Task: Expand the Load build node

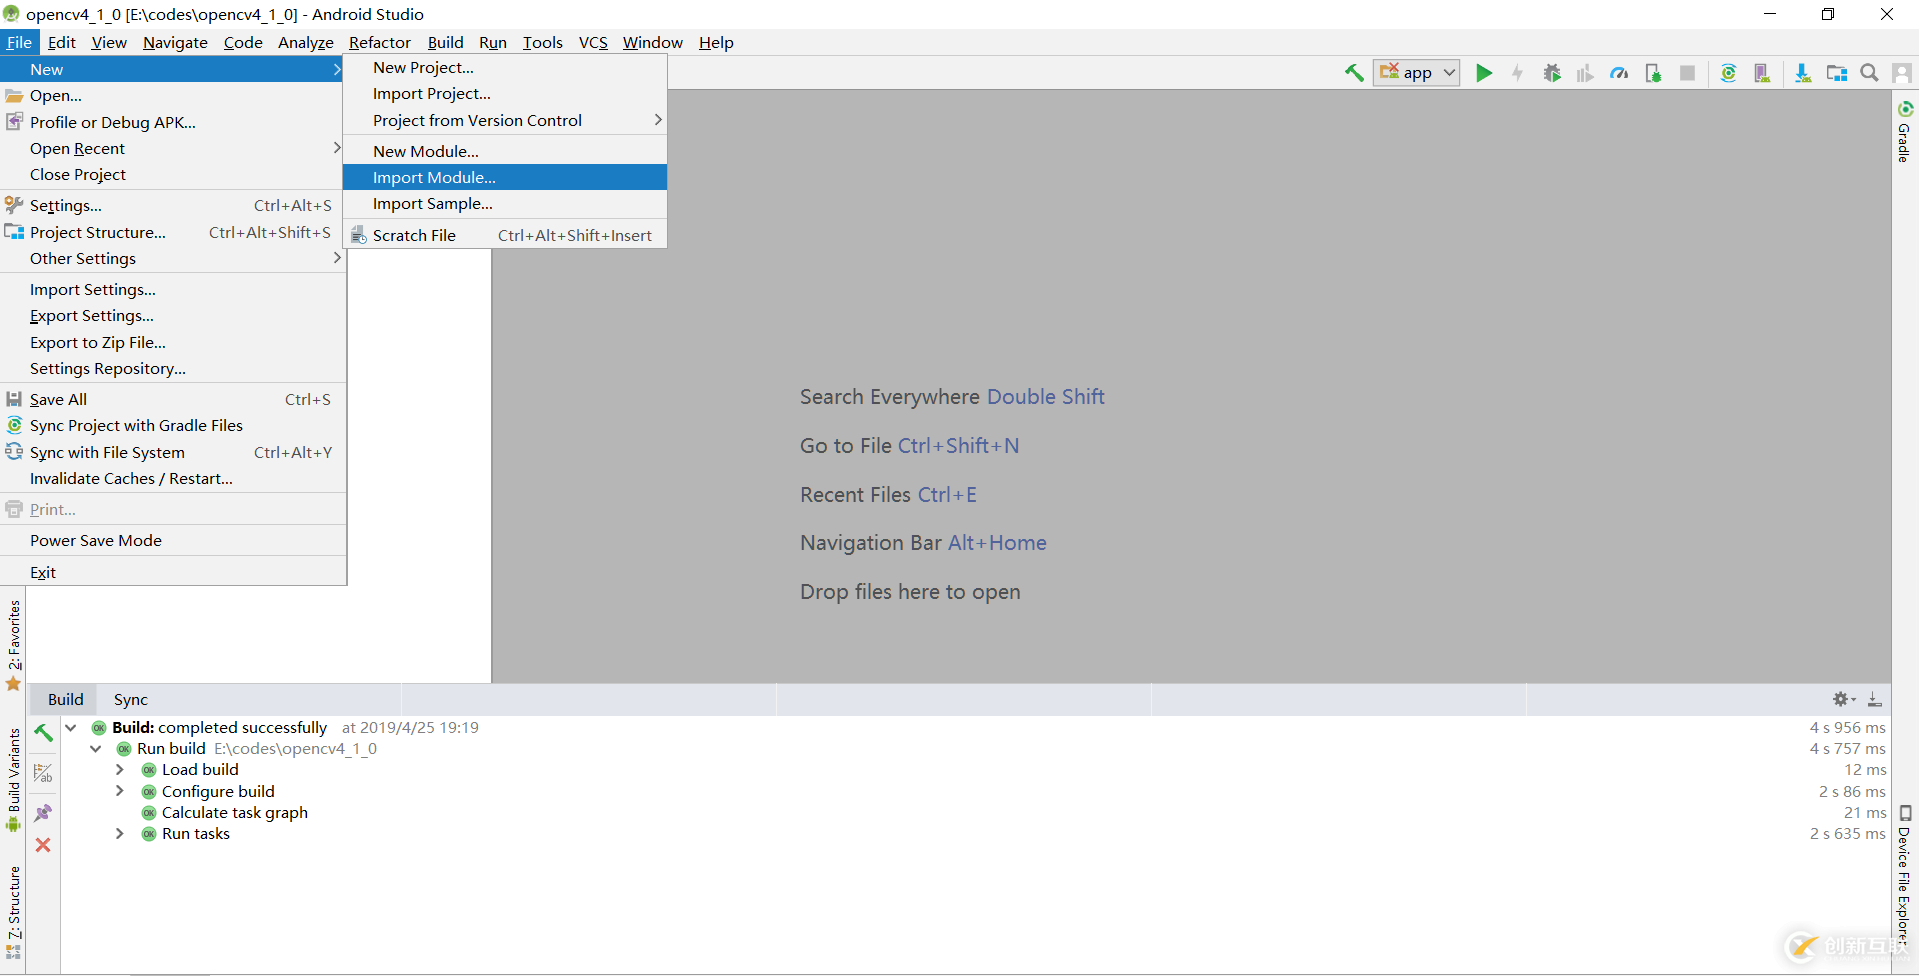Action: (x=120, y=770)
